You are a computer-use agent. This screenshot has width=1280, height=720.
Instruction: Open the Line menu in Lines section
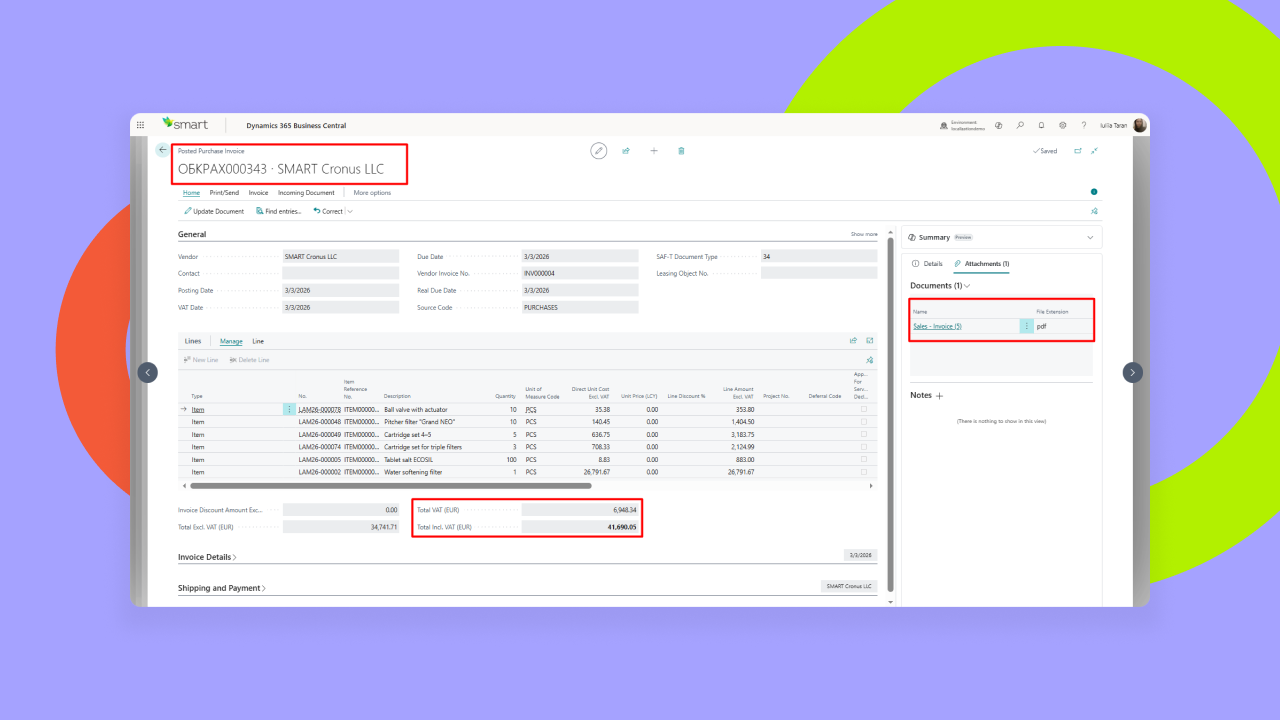click(258, 341)
